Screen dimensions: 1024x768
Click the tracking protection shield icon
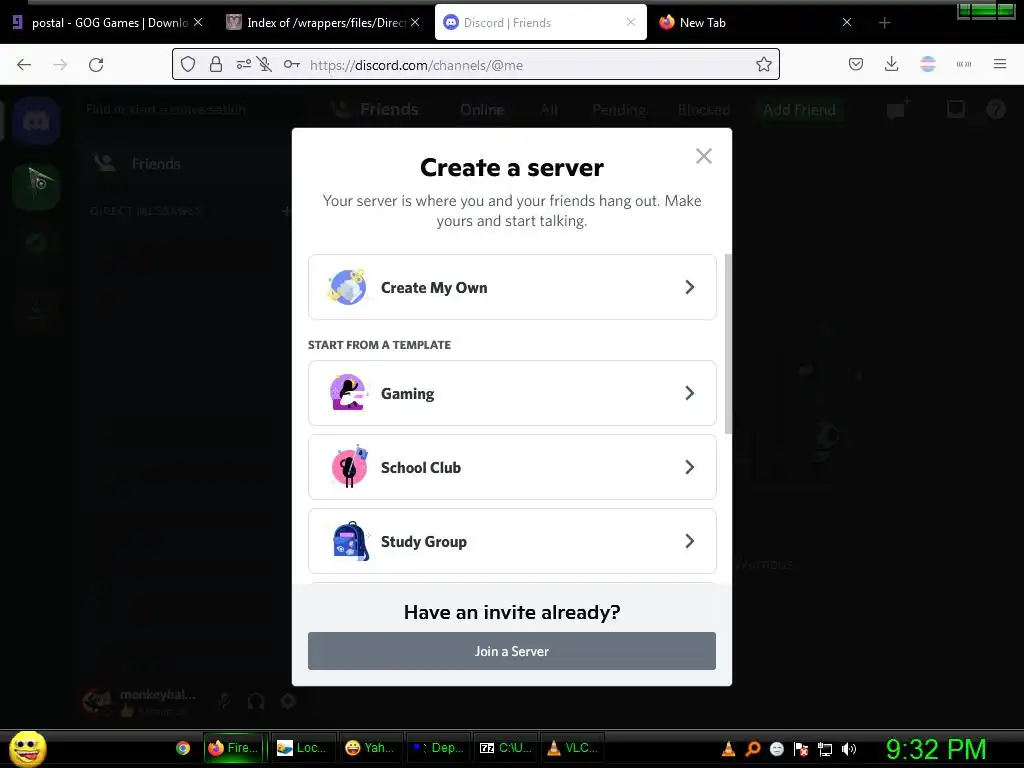click(188, 64)
